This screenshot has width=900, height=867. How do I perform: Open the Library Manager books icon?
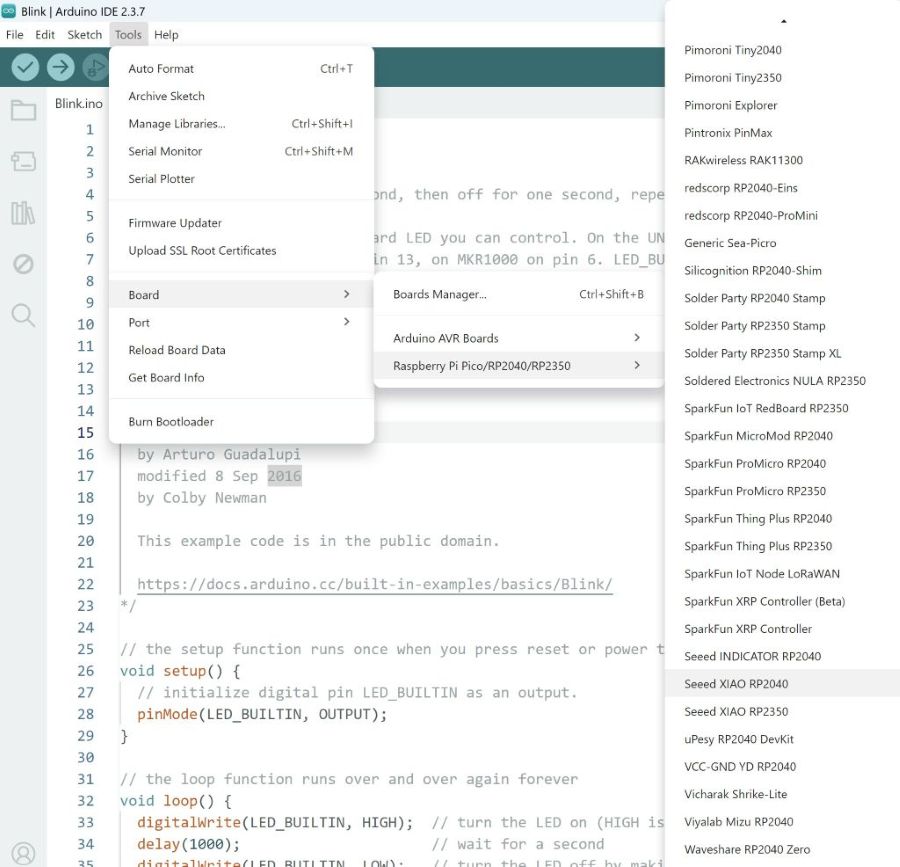coord(24,213)
